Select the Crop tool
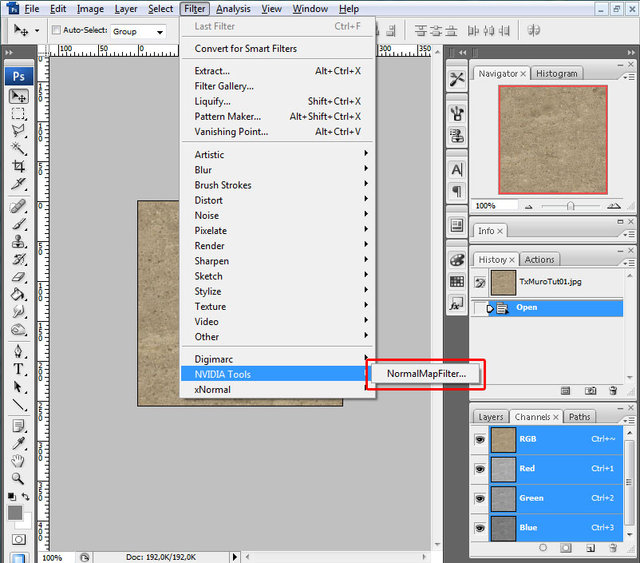 pos(18,165)
